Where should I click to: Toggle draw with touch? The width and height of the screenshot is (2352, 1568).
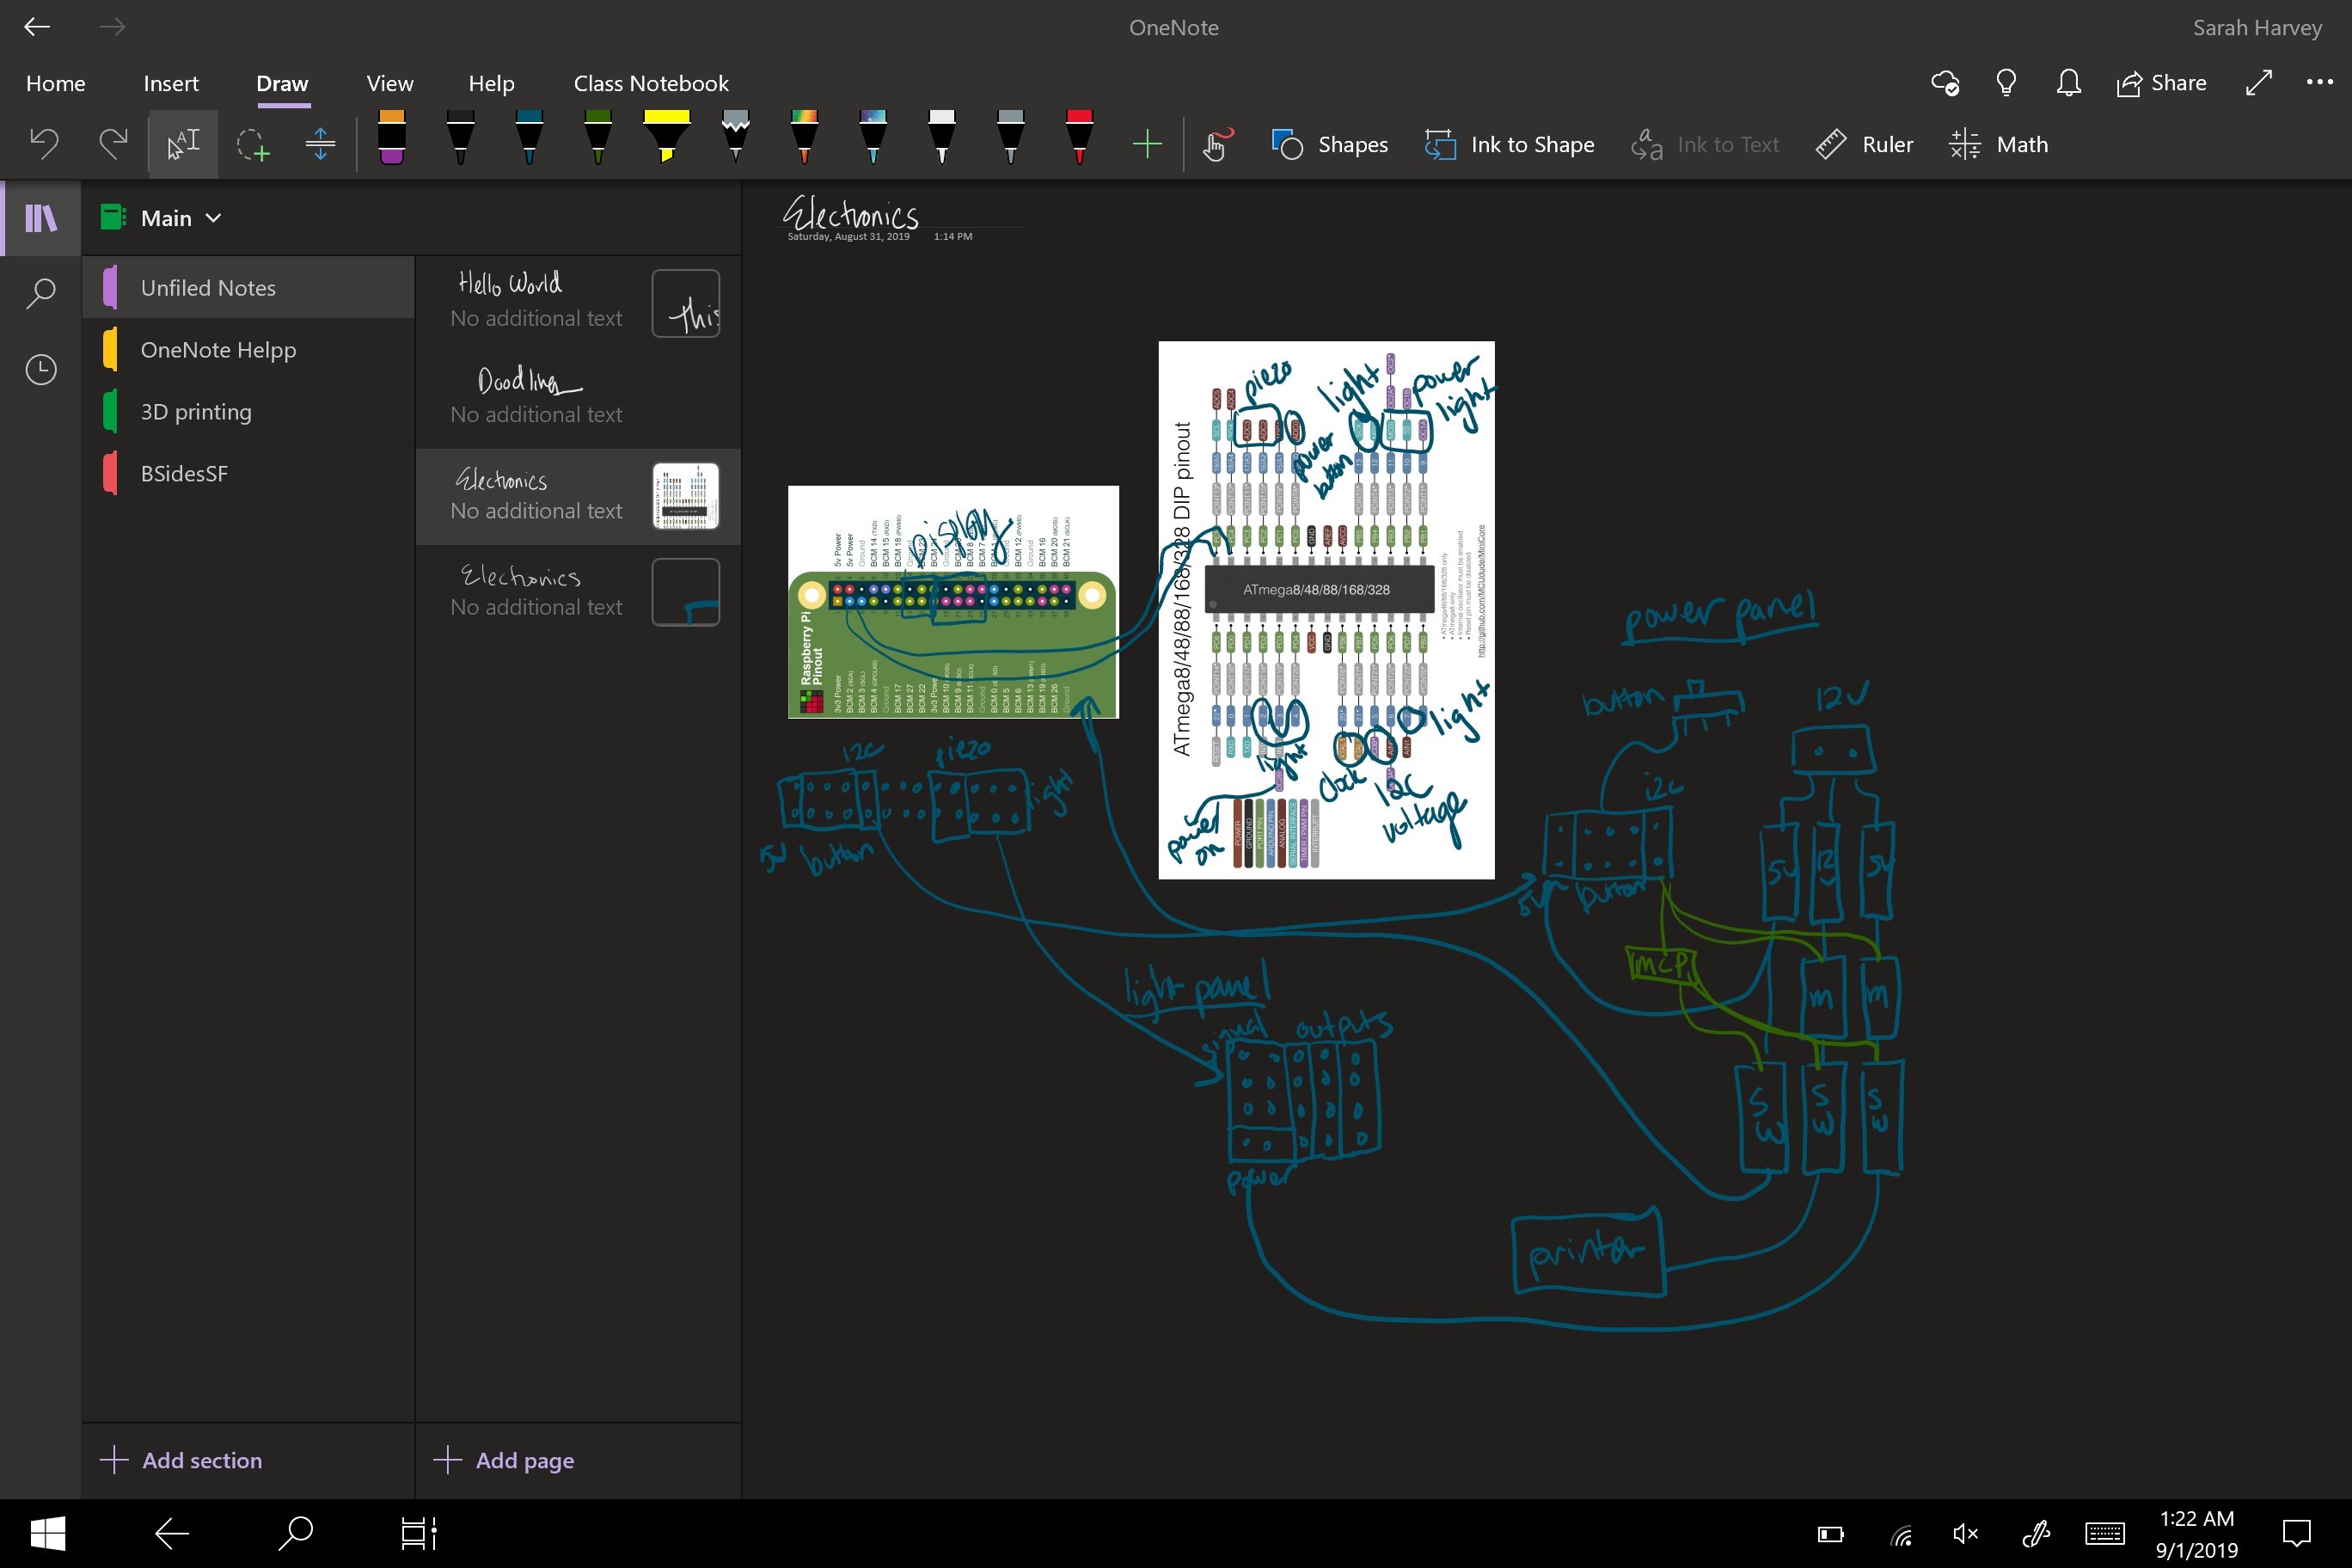coord(1216,144)
